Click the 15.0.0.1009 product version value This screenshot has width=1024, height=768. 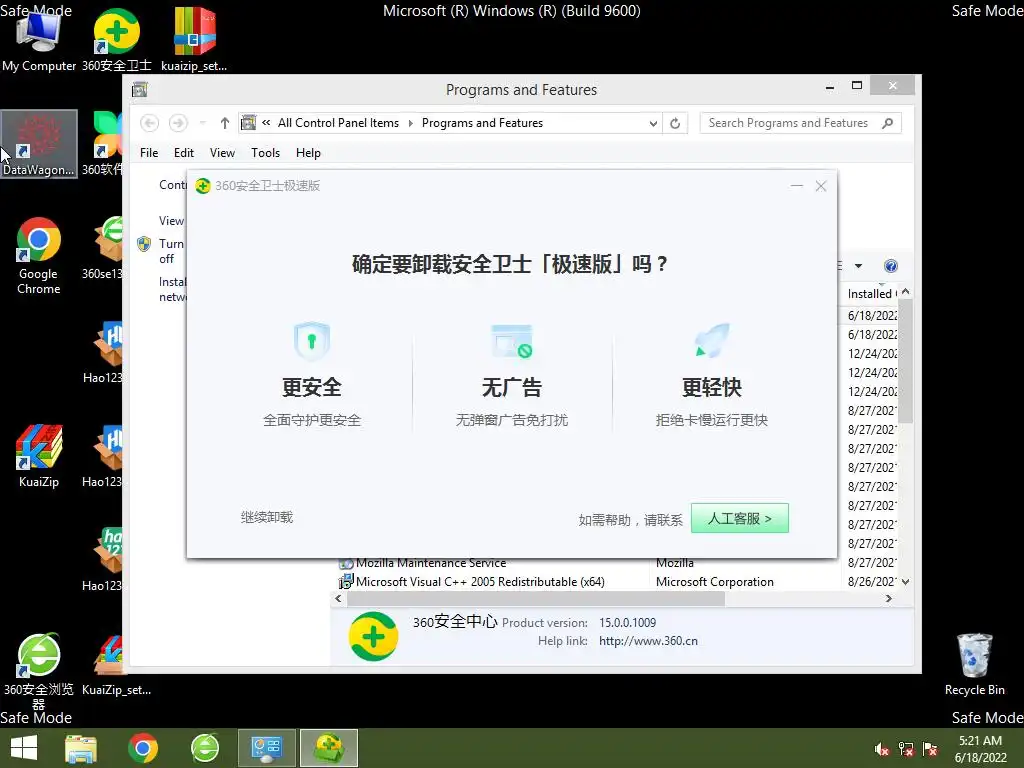coord(628,623)
